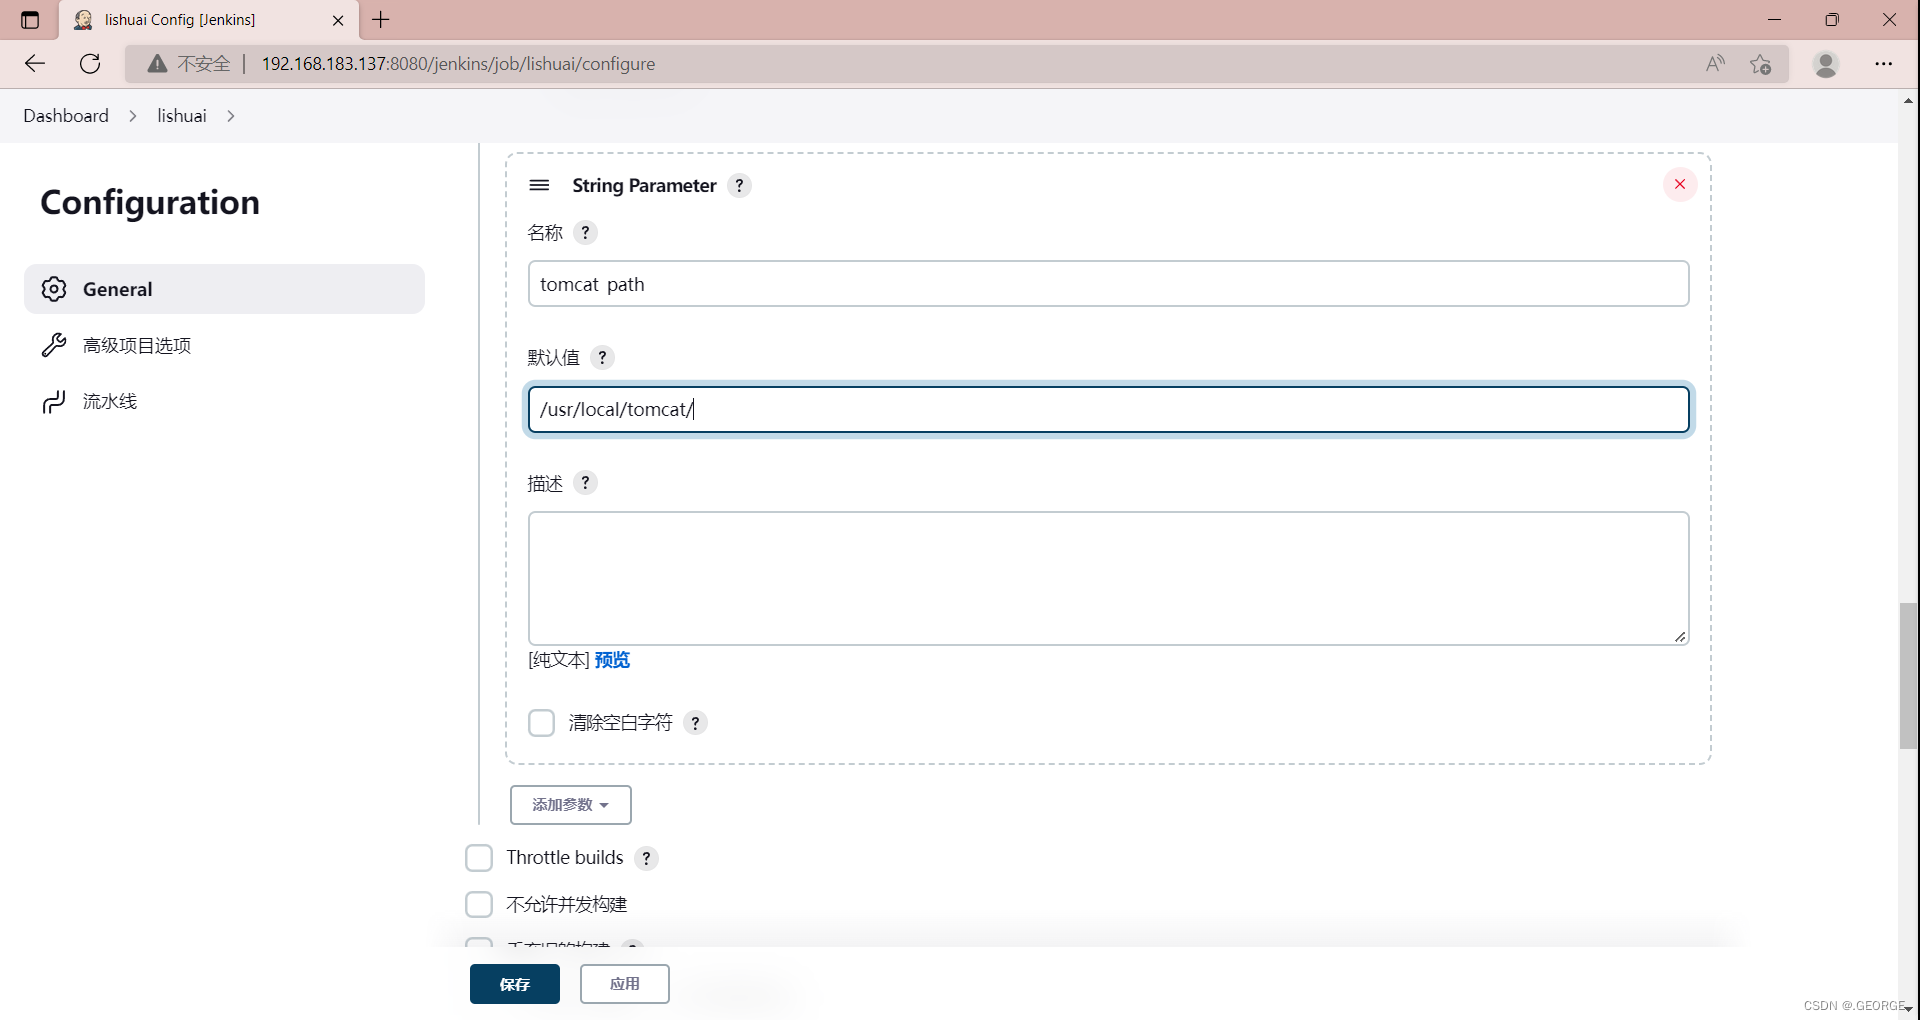Open the tab actions menu icon
The image size is (1920, 1020).
30,20
